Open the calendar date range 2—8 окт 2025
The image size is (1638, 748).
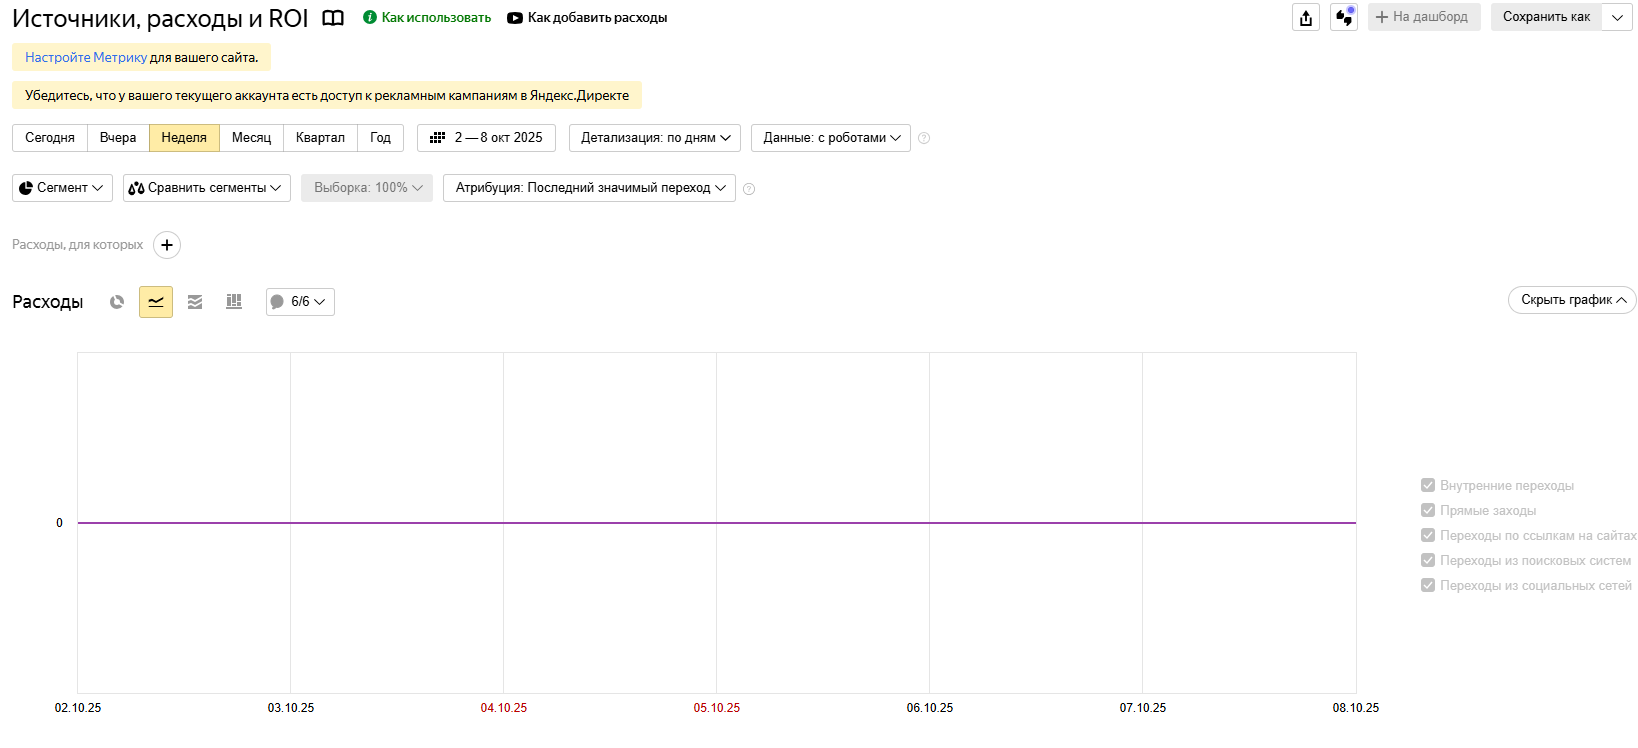pos(486,138)
